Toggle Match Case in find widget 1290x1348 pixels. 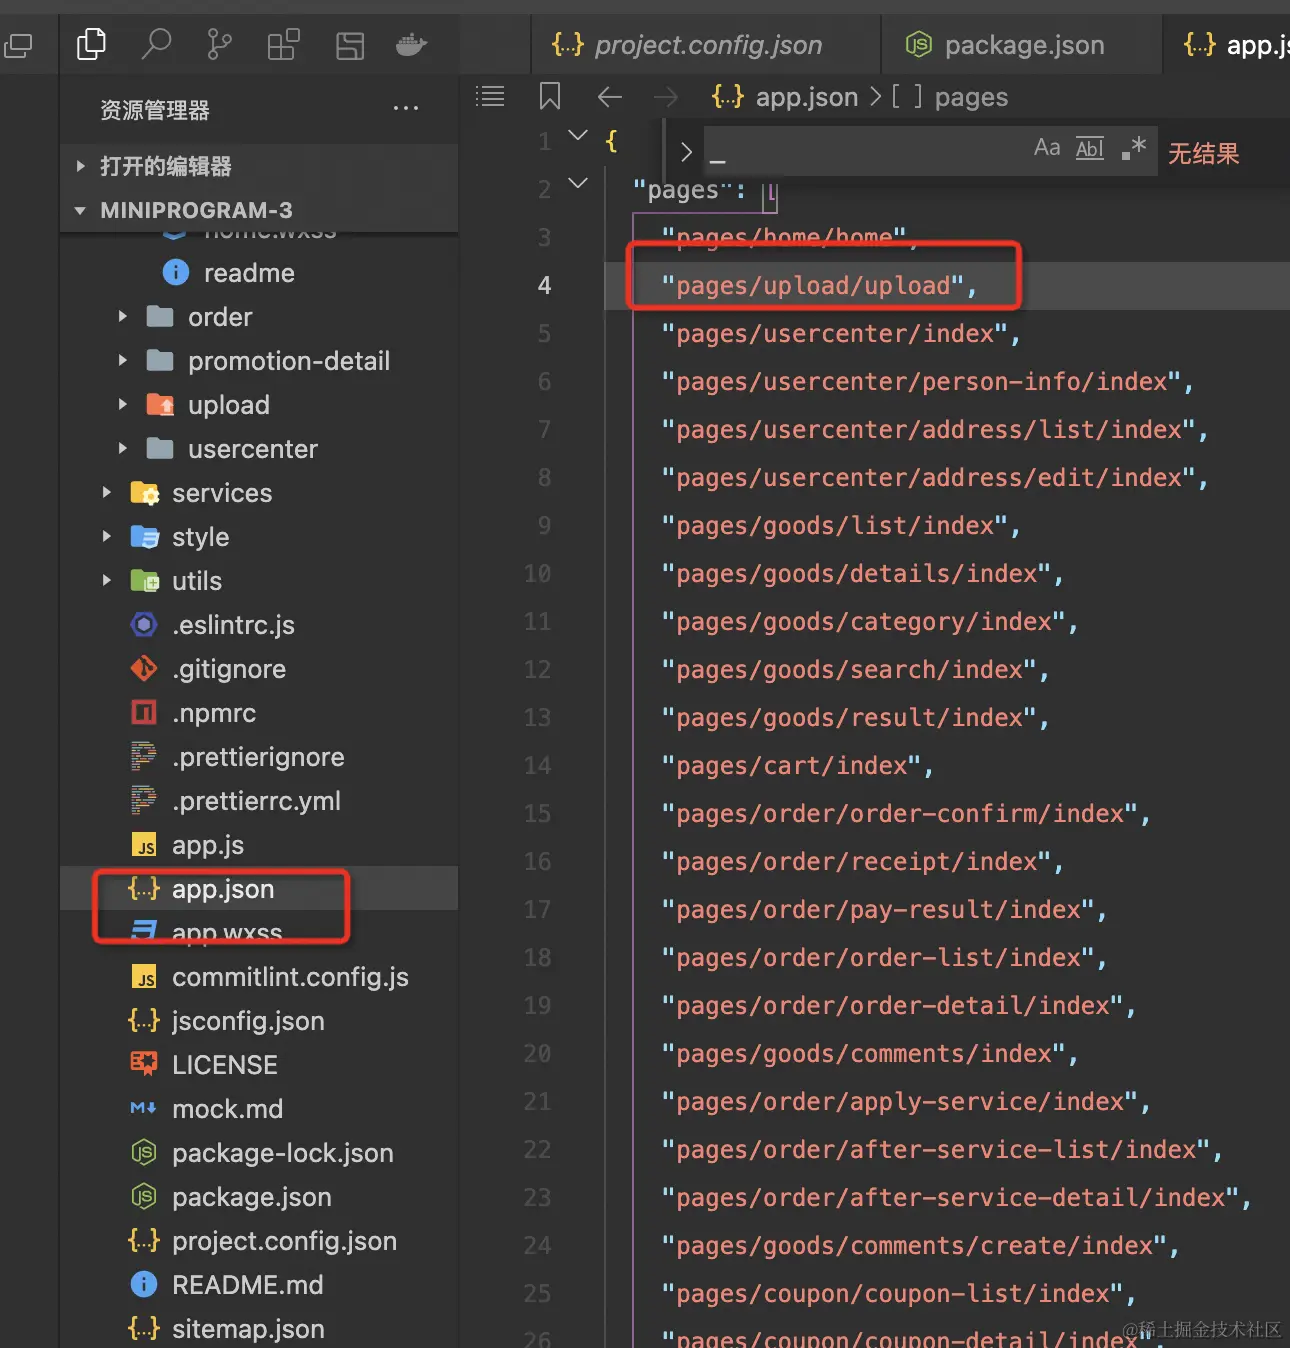pyautogui.click(x=1046, y=149)
